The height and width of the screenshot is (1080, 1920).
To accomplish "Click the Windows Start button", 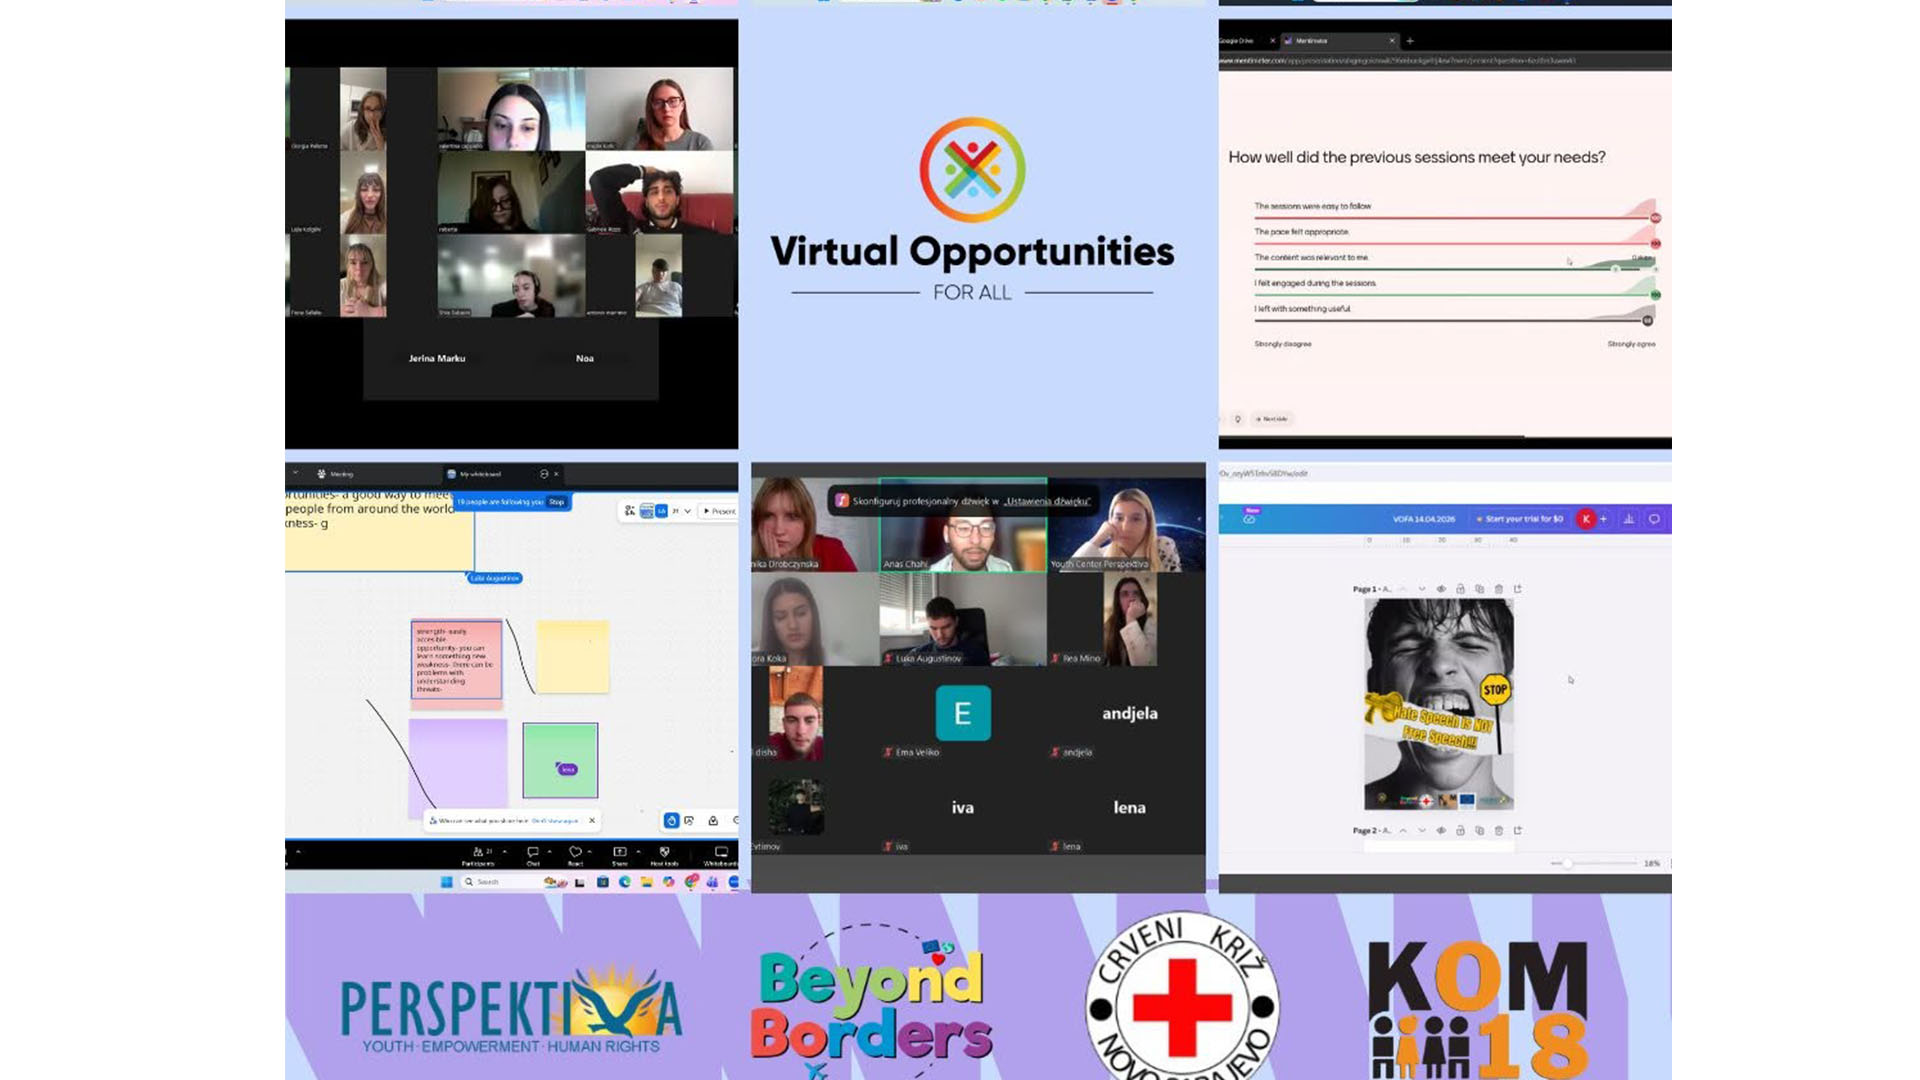I will [x=446, y=882].
